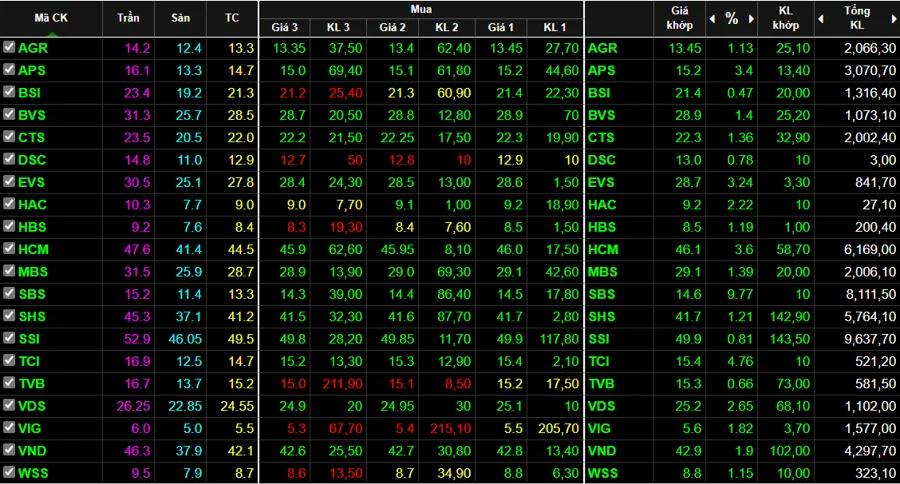The width and height of the screenshot is (900, 484).
Task: Open the SHS ticker in right-side column
Action: tap(602, 316)
